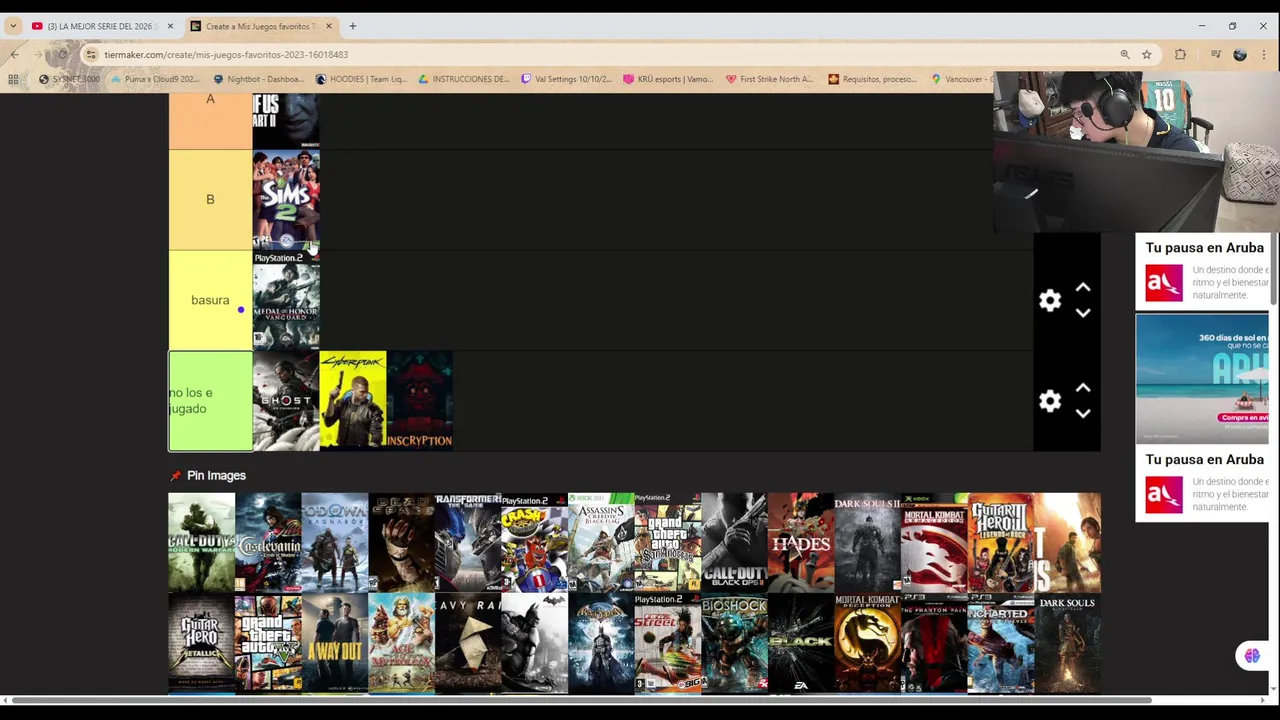
Task: Move 'no los e jugado' tier down
Action: click(x=1083, y=413)
